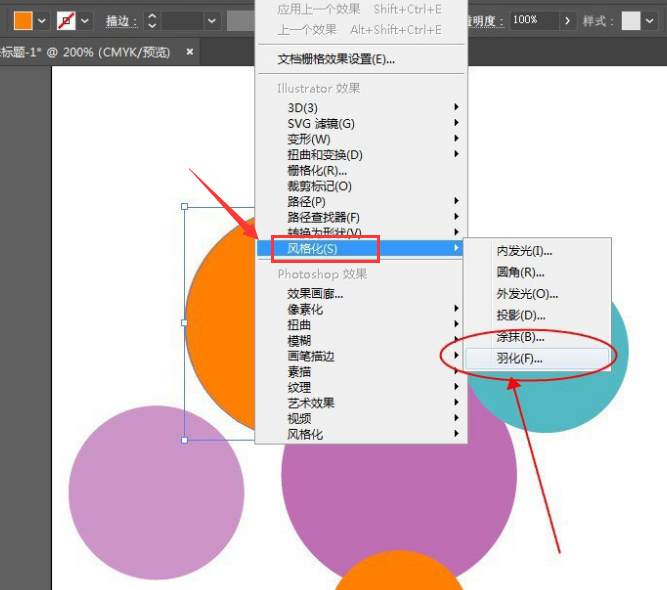Click the middle-left selection handle

coord(185,323)
